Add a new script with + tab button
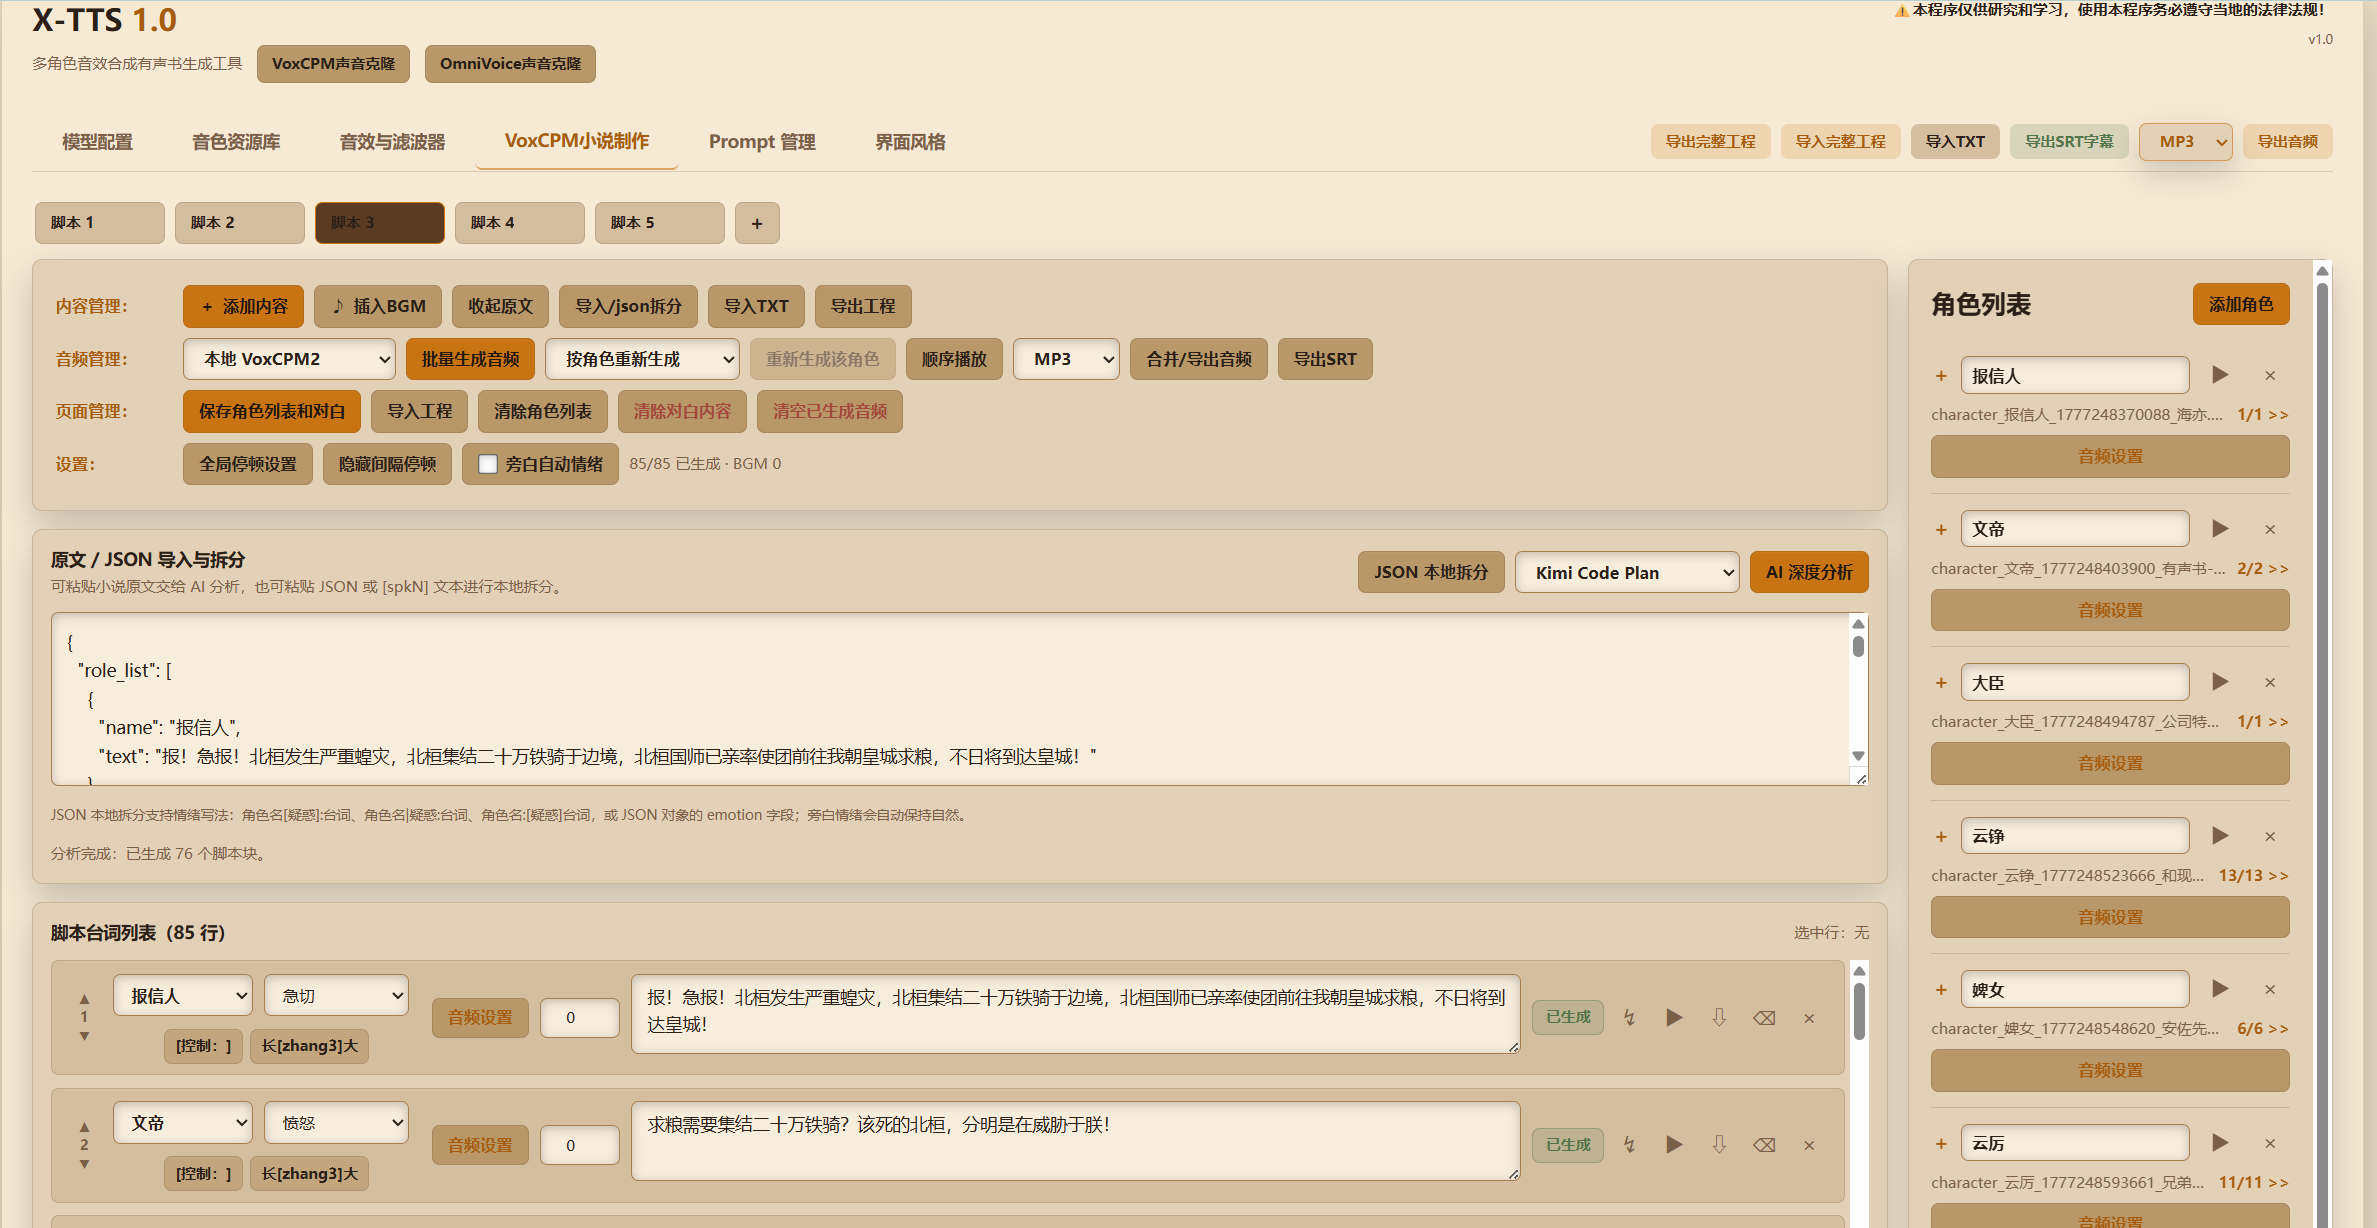The width and height of the screenshot is (2377, 1228). click(757, 222)
